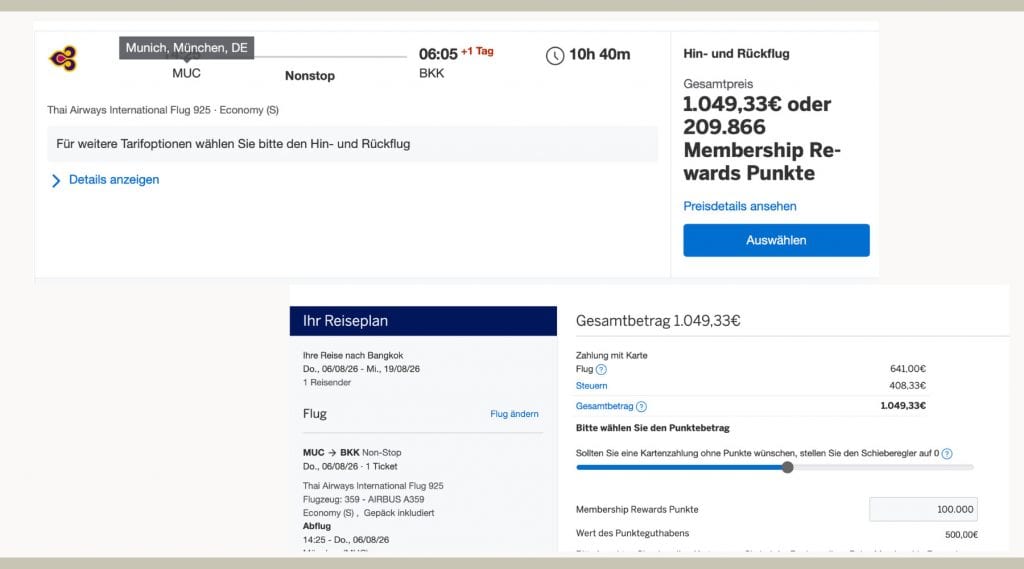This screenshot has width=1024, height=569.
Task: Click the clock icon beside 10h 40m
Action: click(555, 55)
